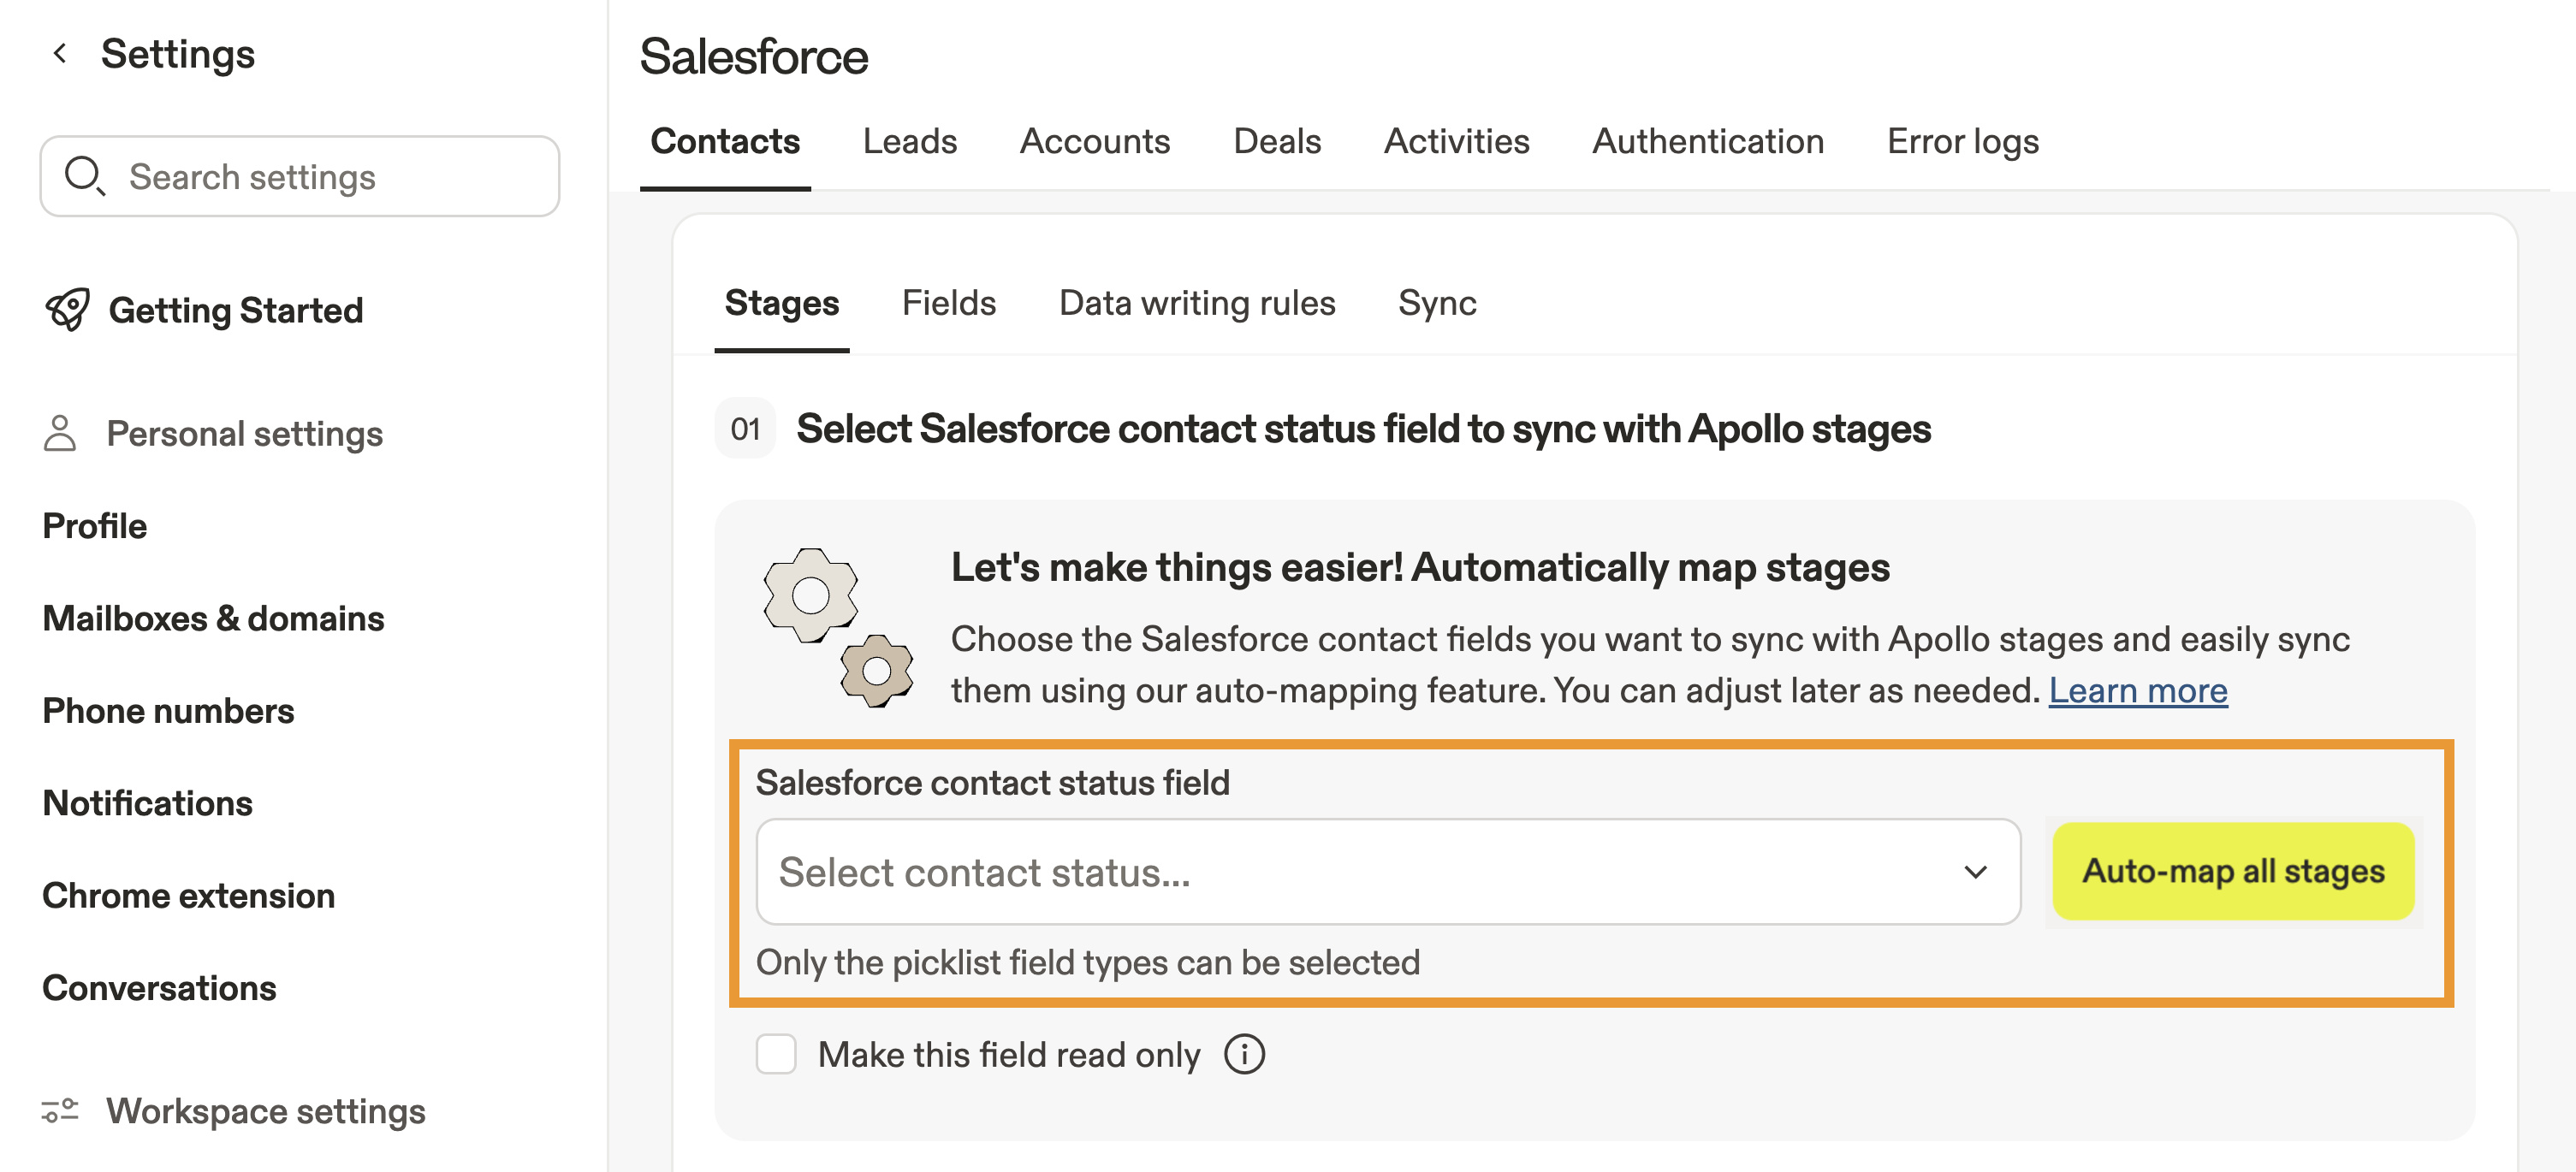The width and height of the screenshot is (2576, 1172).
Task: Follow the Learn more link
Action: 2137,691
